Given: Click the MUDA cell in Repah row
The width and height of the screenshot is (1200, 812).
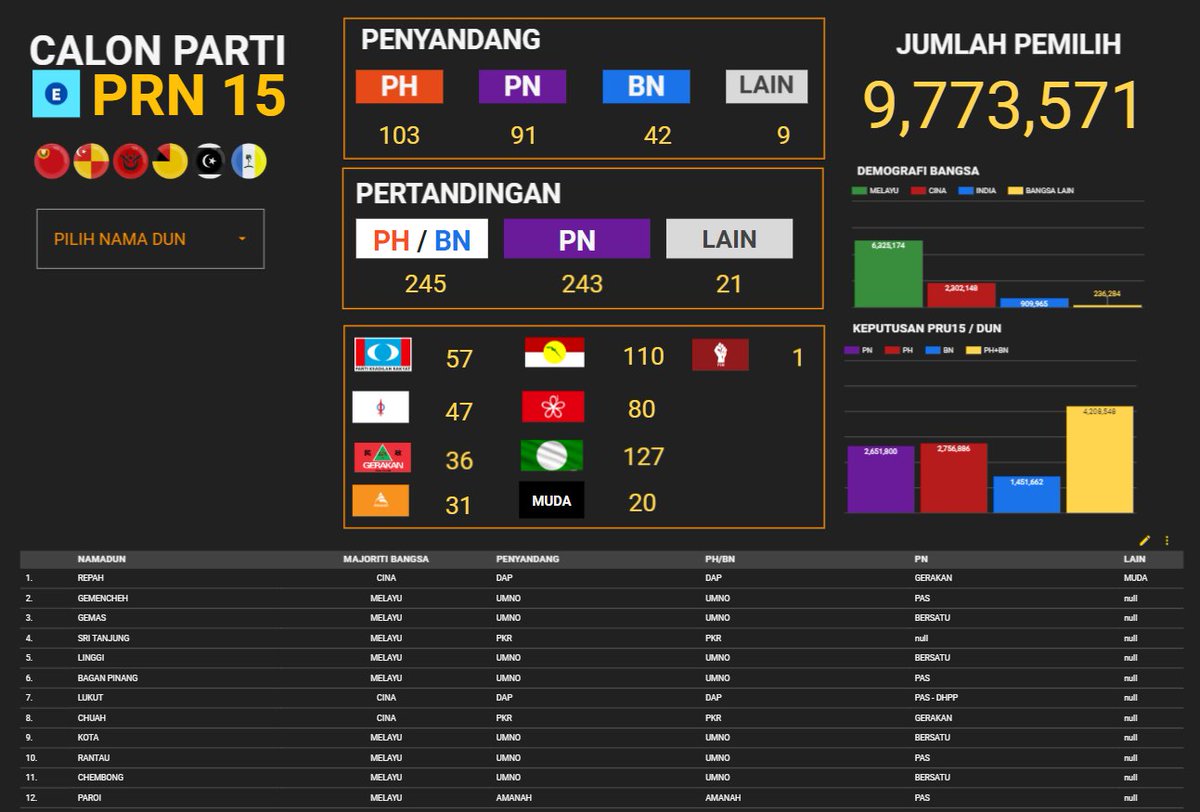Looking at the screenshot, I should [x=1135, y=578].
